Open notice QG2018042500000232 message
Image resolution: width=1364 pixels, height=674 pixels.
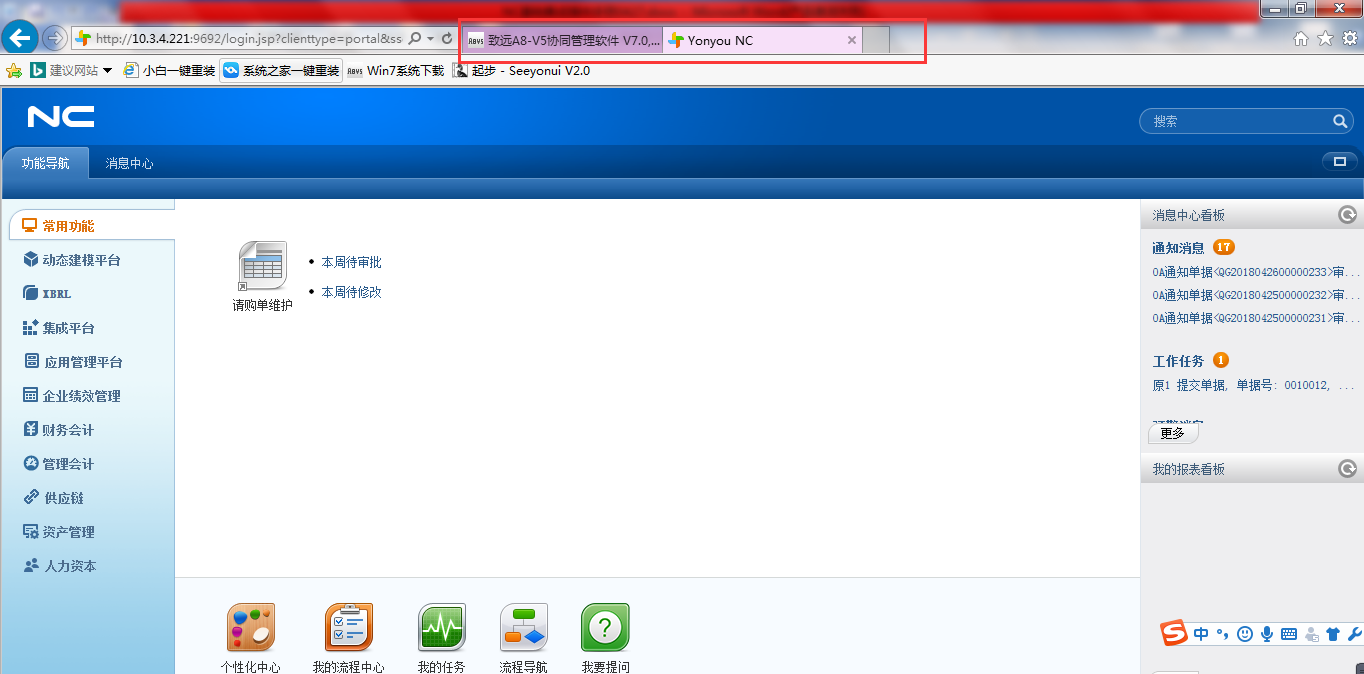click(x=1256, y=295)
